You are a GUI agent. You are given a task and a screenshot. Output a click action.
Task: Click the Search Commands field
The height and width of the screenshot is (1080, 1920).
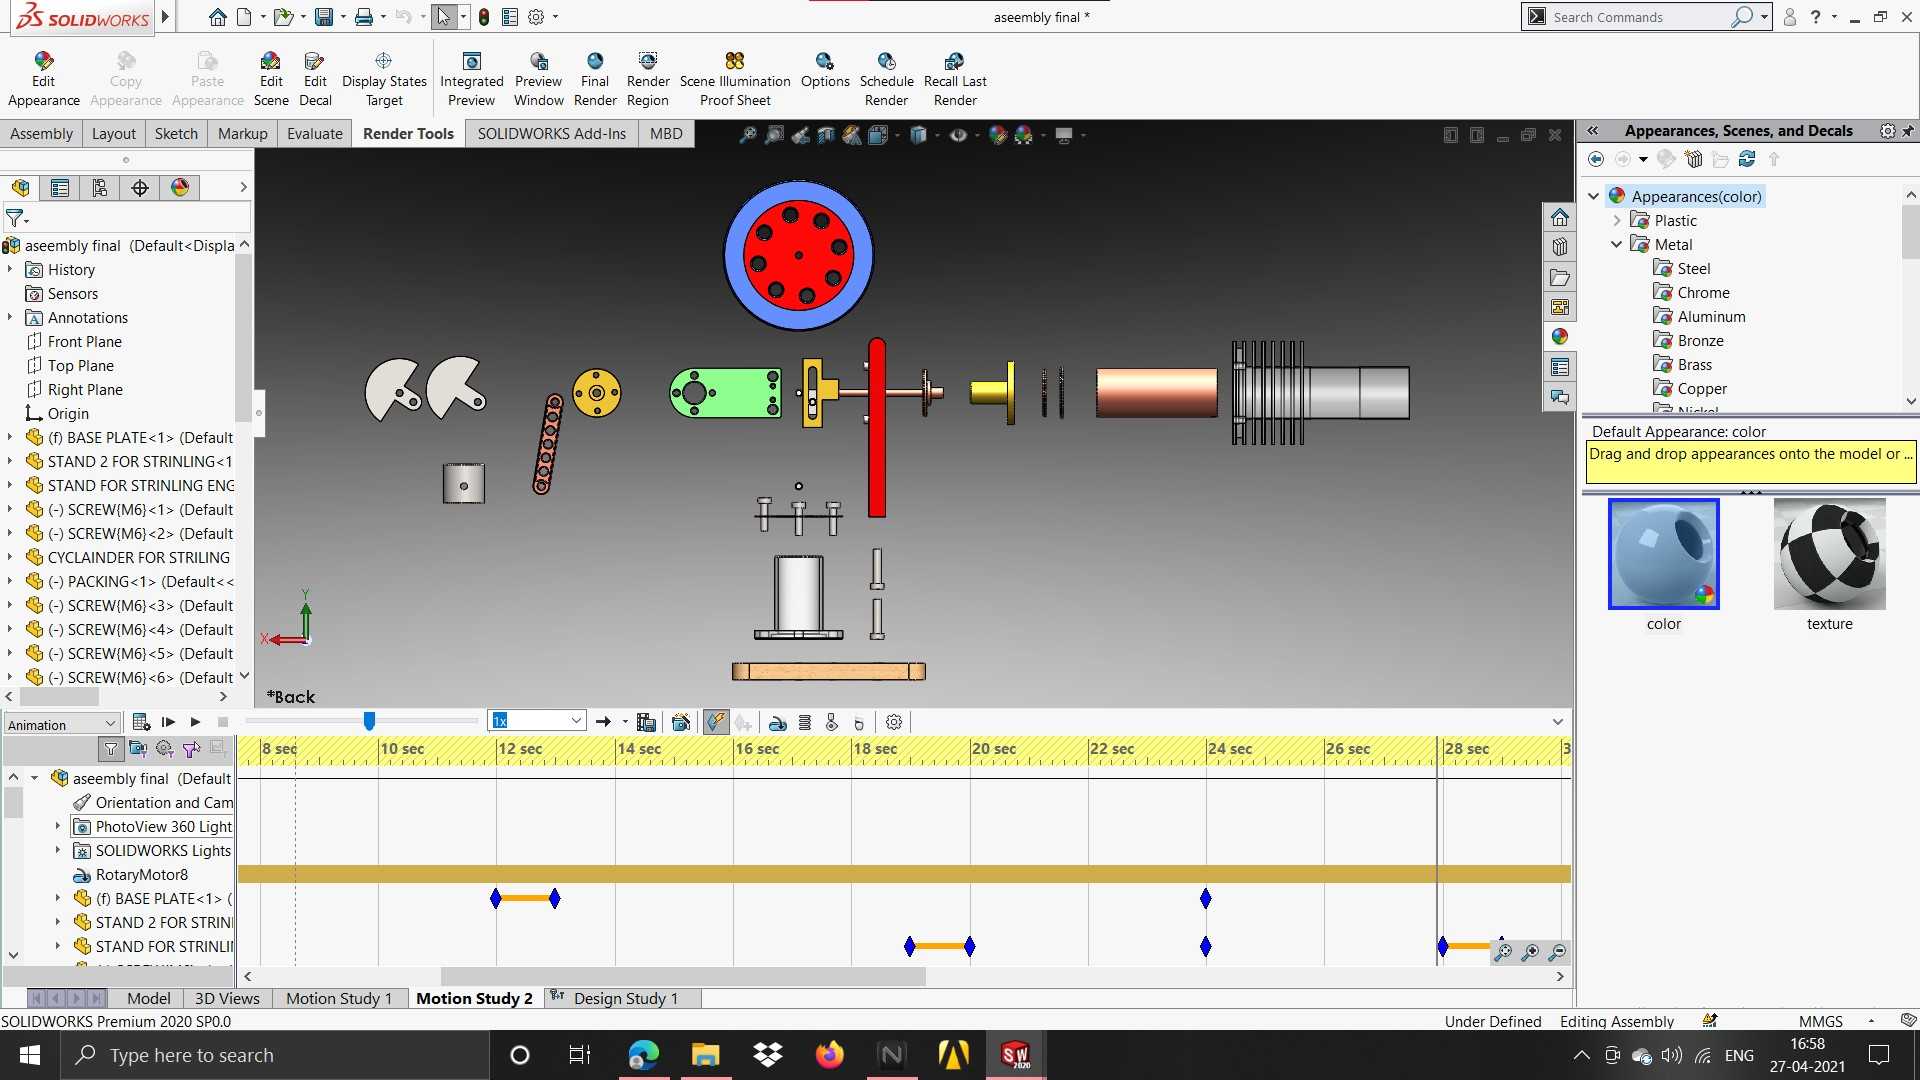(1640, 17)
